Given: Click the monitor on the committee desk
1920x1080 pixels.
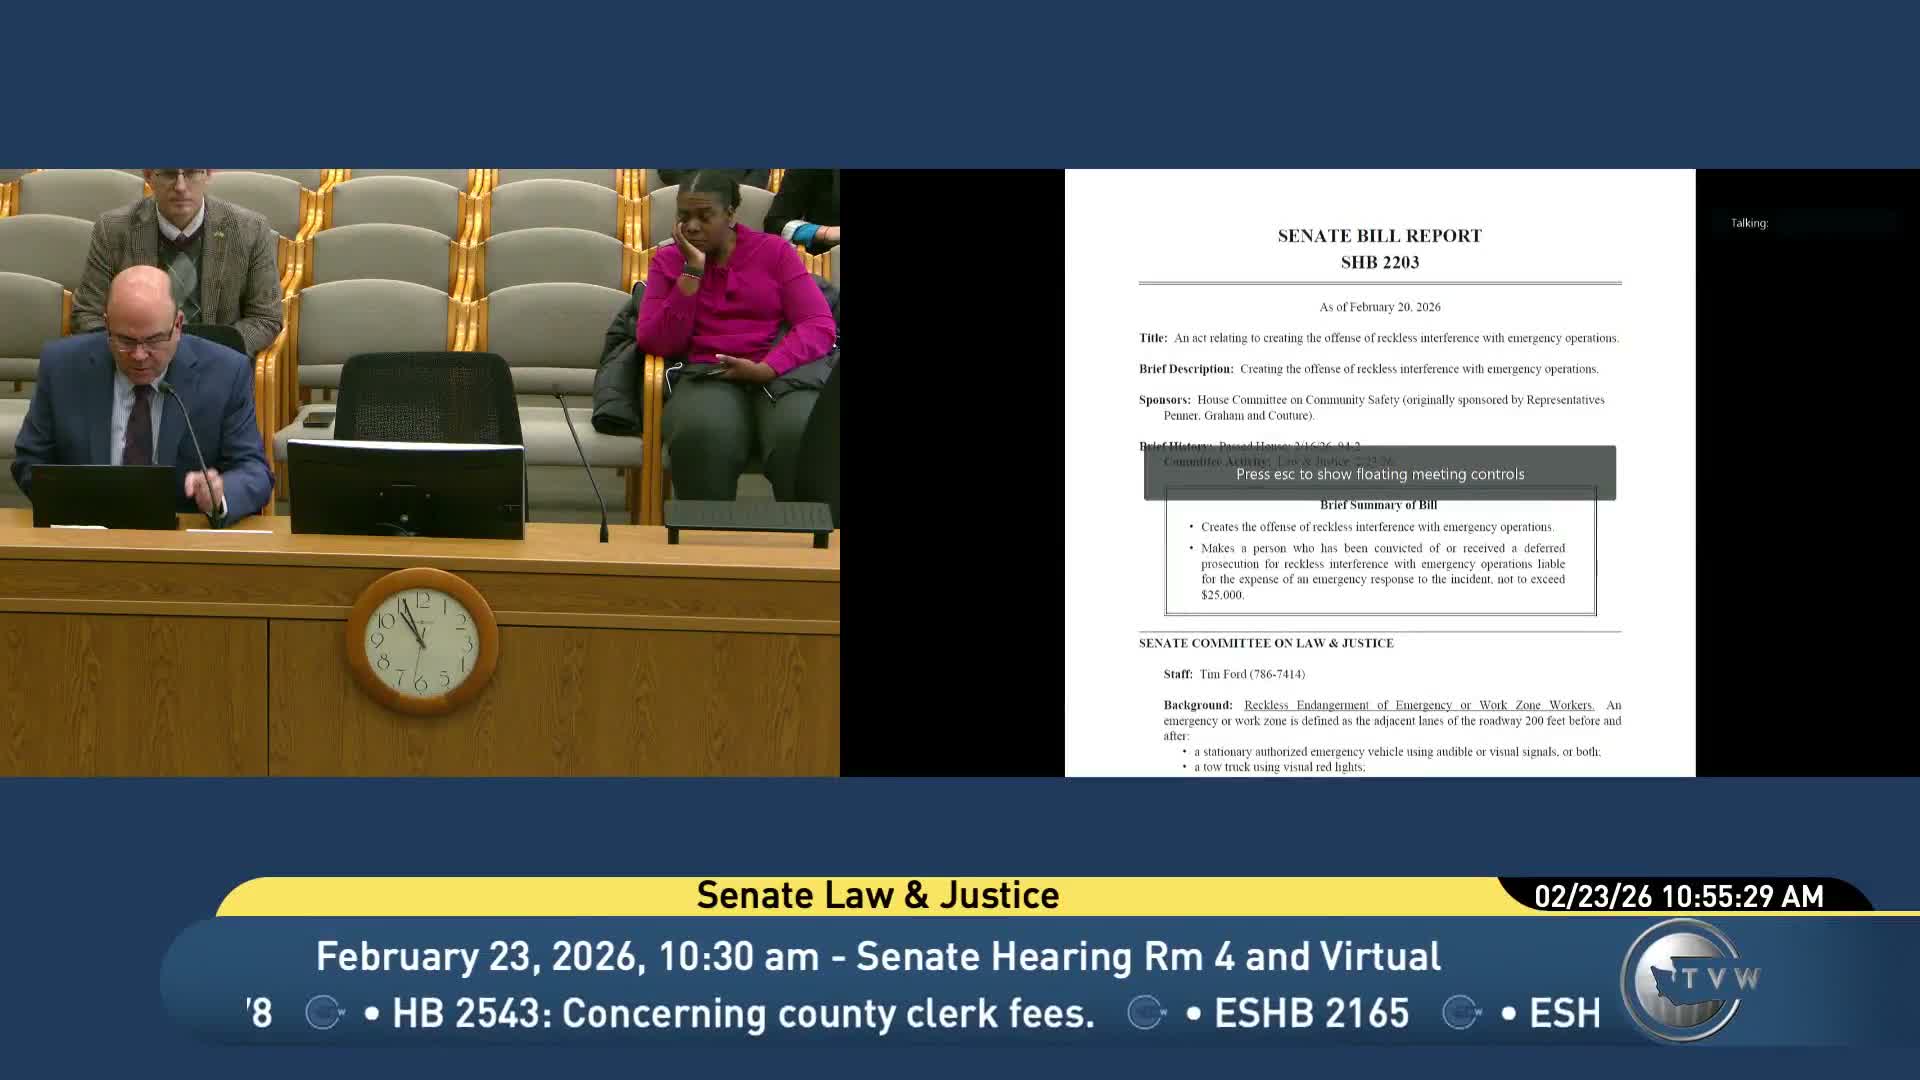Looking at the screenshot, I should coord(405,488).
